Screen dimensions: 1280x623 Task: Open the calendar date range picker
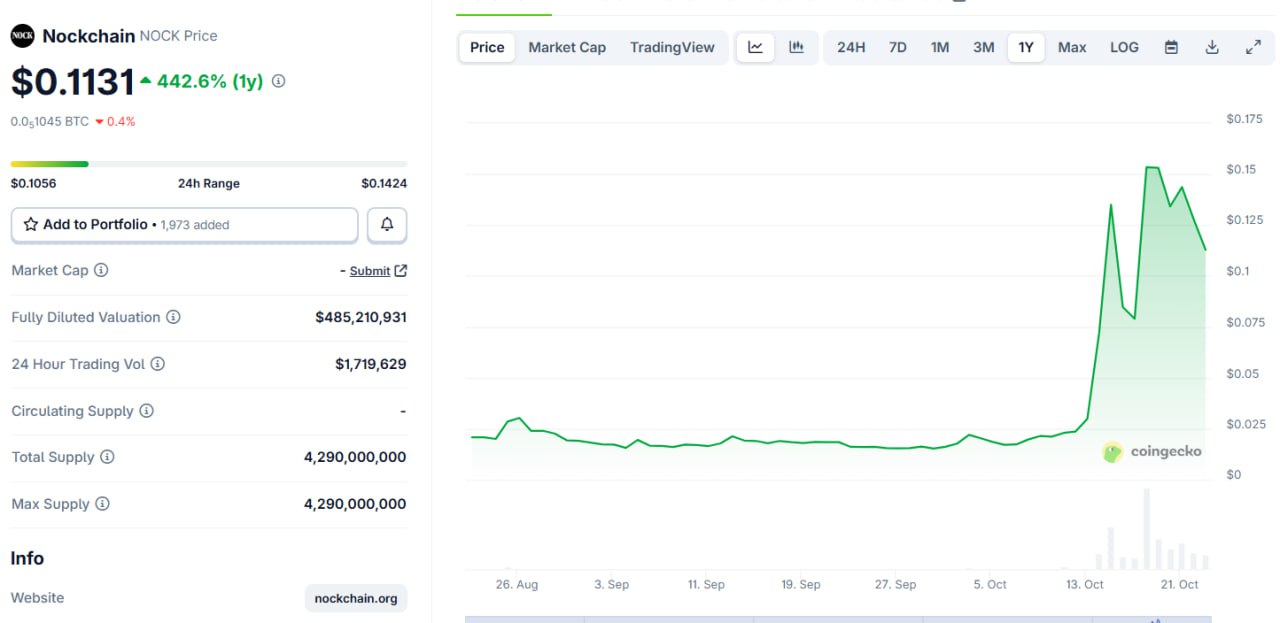[1171, 47]
